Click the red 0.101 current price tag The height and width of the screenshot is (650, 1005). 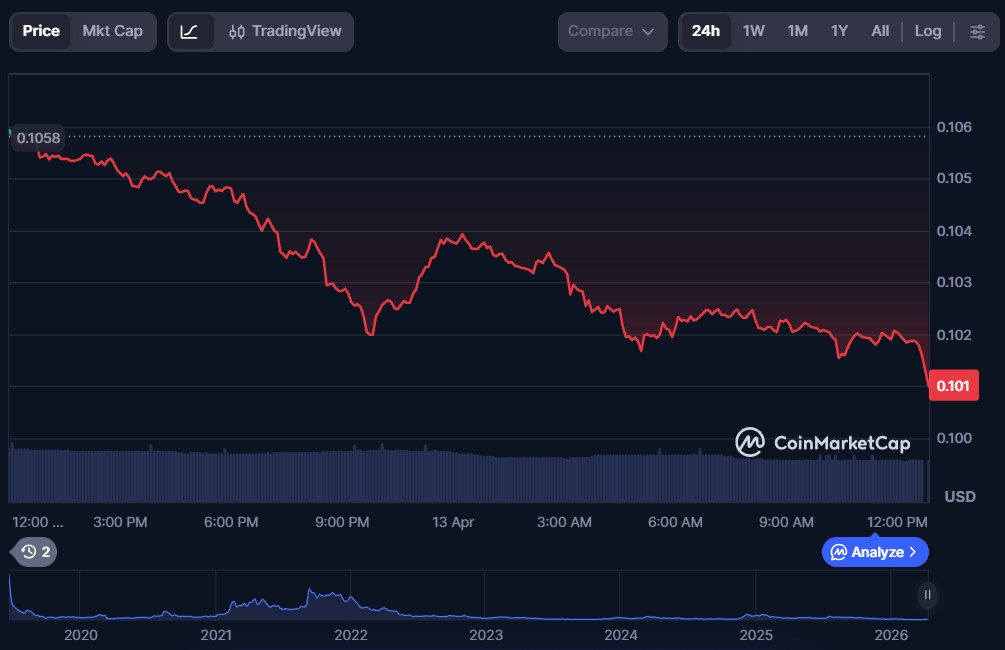coord(953,385)
